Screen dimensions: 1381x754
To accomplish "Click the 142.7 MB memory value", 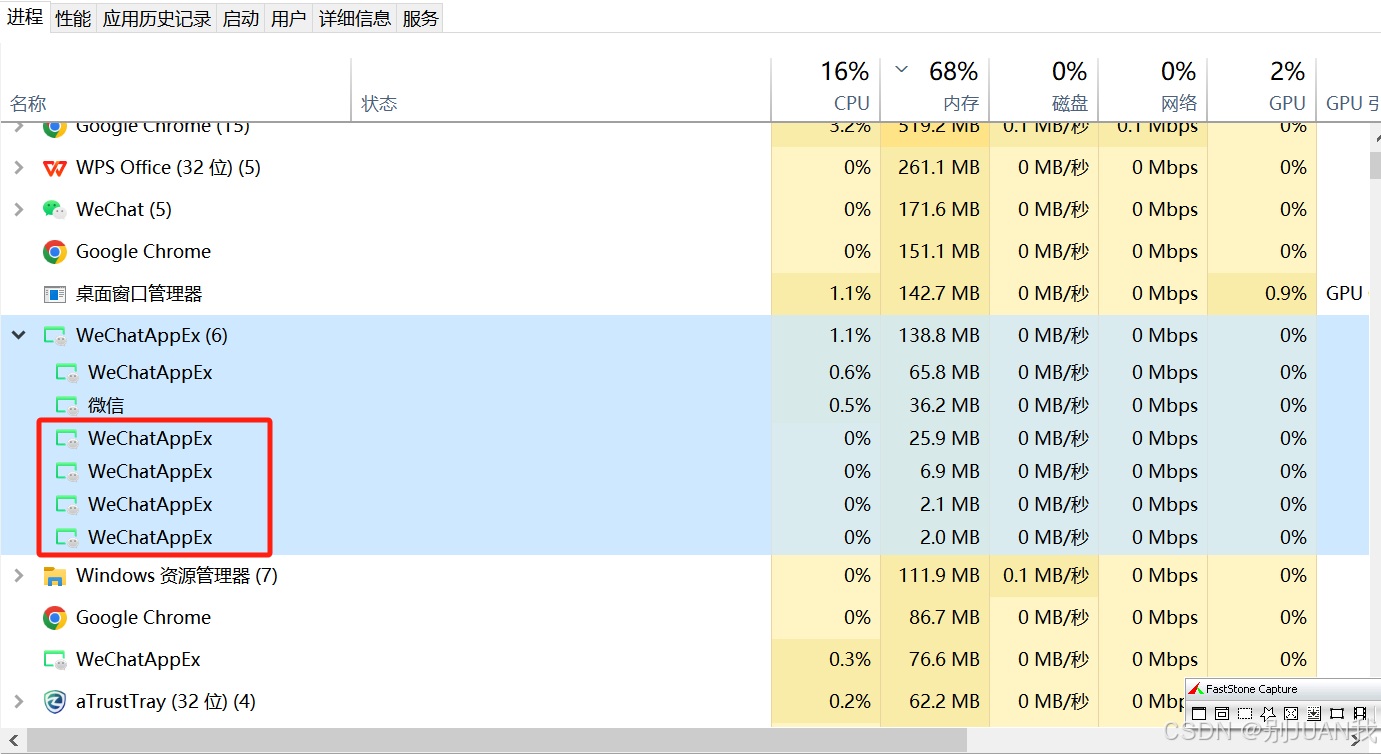I will (x=939, y=294).
